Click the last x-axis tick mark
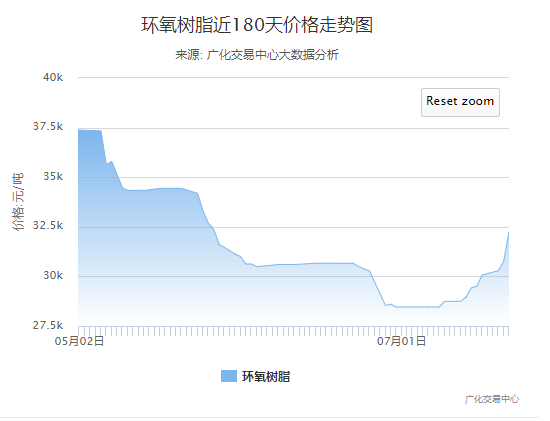Screen dimensions: 550x421 point(508,331)
